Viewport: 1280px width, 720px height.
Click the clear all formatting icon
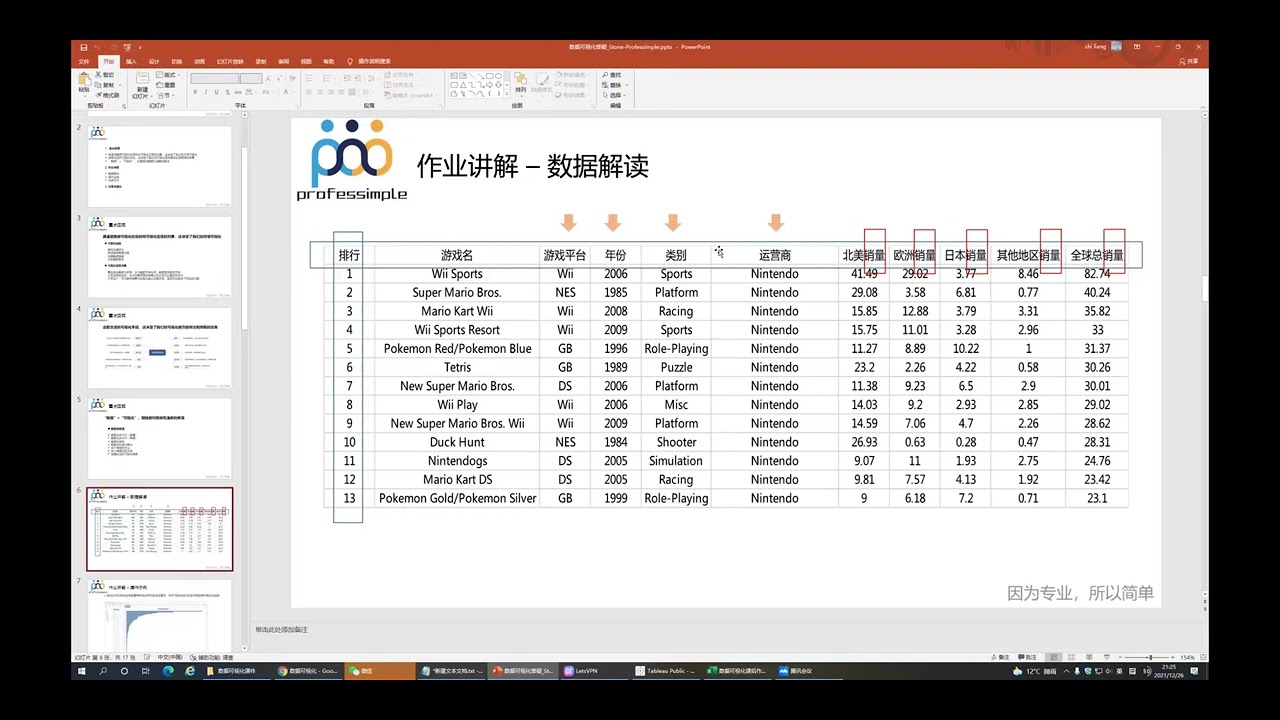click(x=291, y=79)
